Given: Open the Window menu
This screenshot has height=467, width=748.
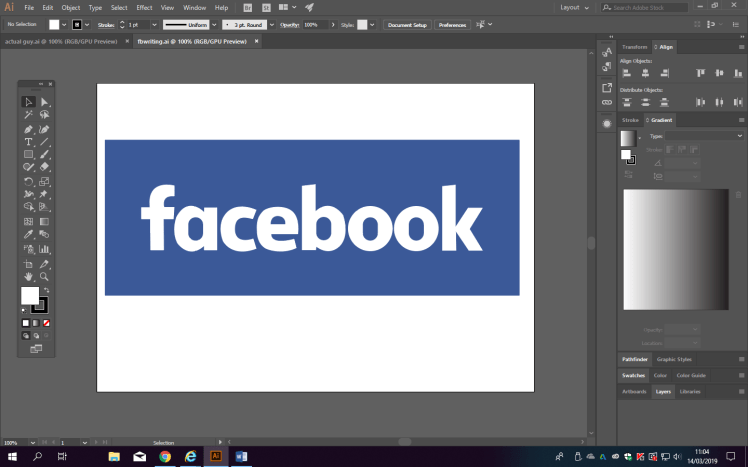Looking at the screenshot, I should [x=195, y=8].
